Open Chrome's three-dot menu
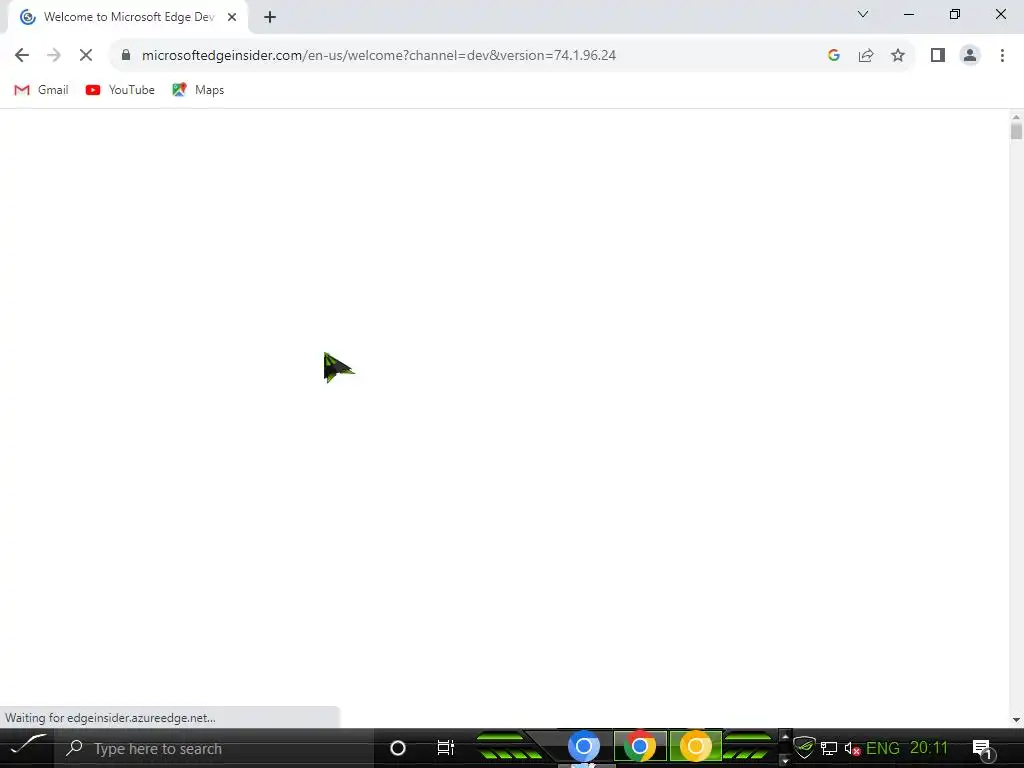The width and height of the screenshot is (1024, 768). pos(1002,56)
